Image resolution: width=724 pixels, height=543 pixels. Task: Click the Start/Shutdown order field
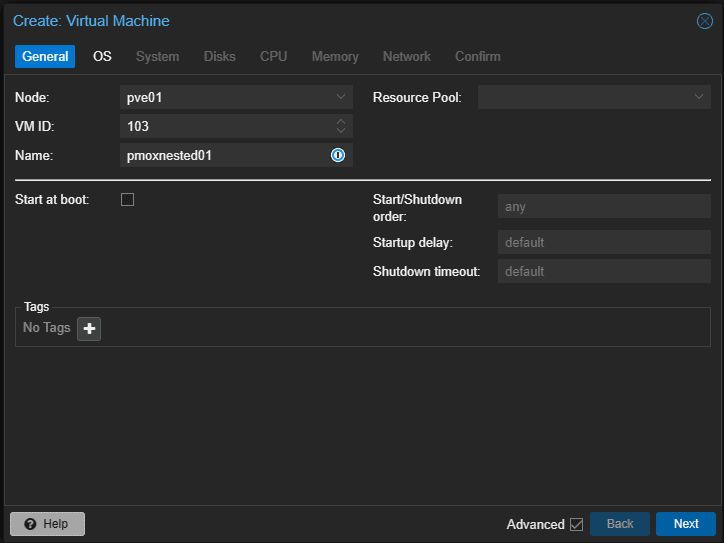coord(604,207)
